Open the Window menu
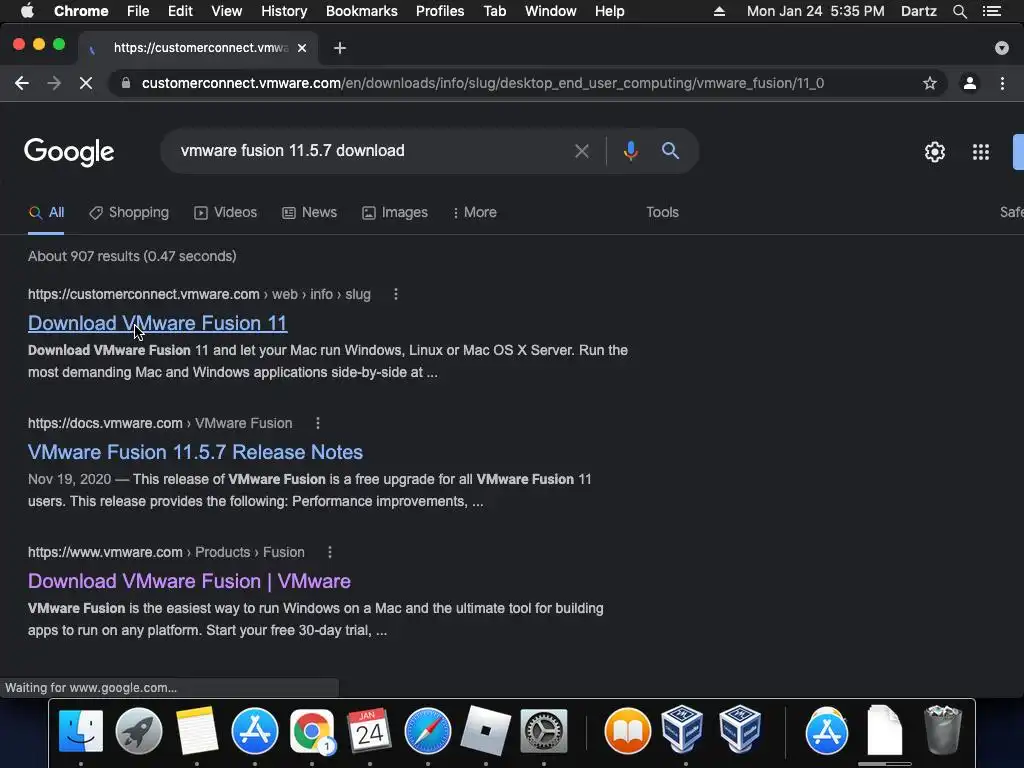The height and width of the screenshot is (768, 1024). point(551,11)
